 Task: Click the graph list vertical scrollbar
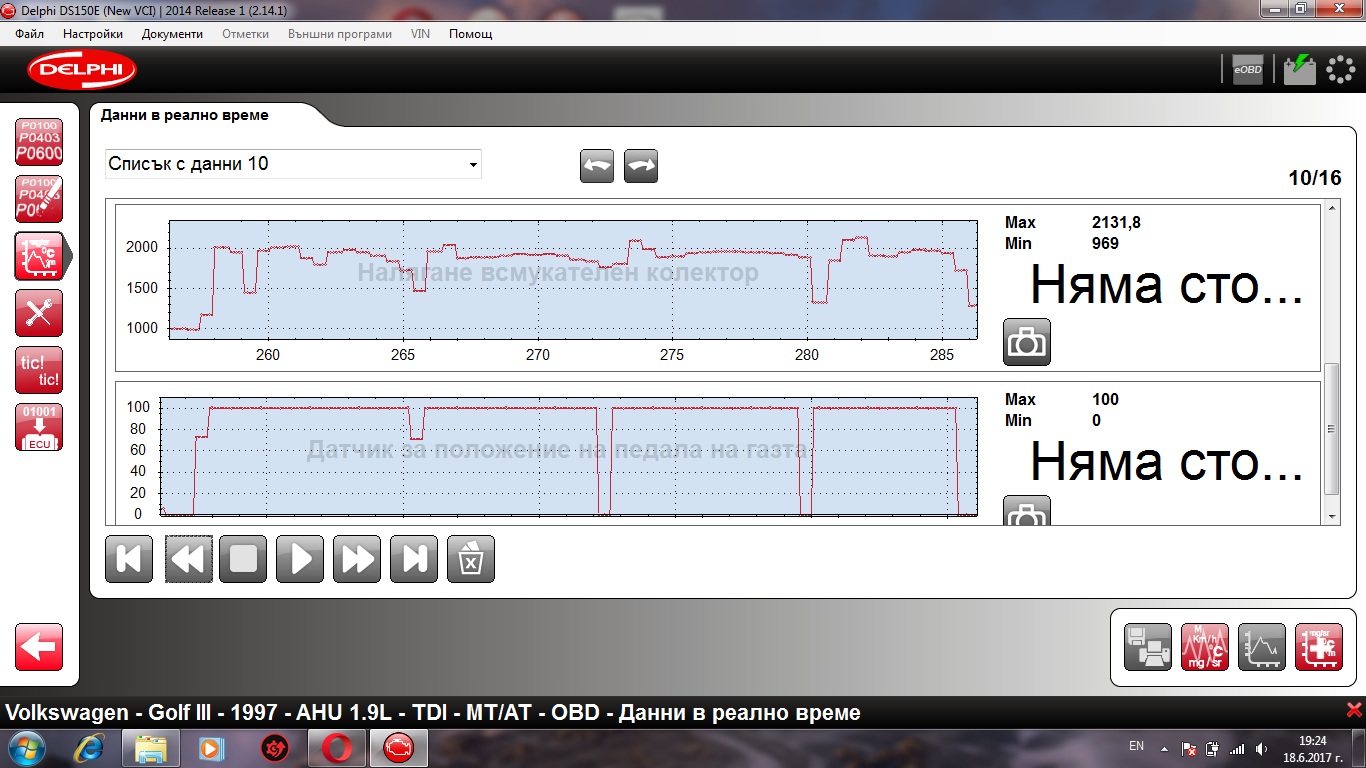[1331, 428]
